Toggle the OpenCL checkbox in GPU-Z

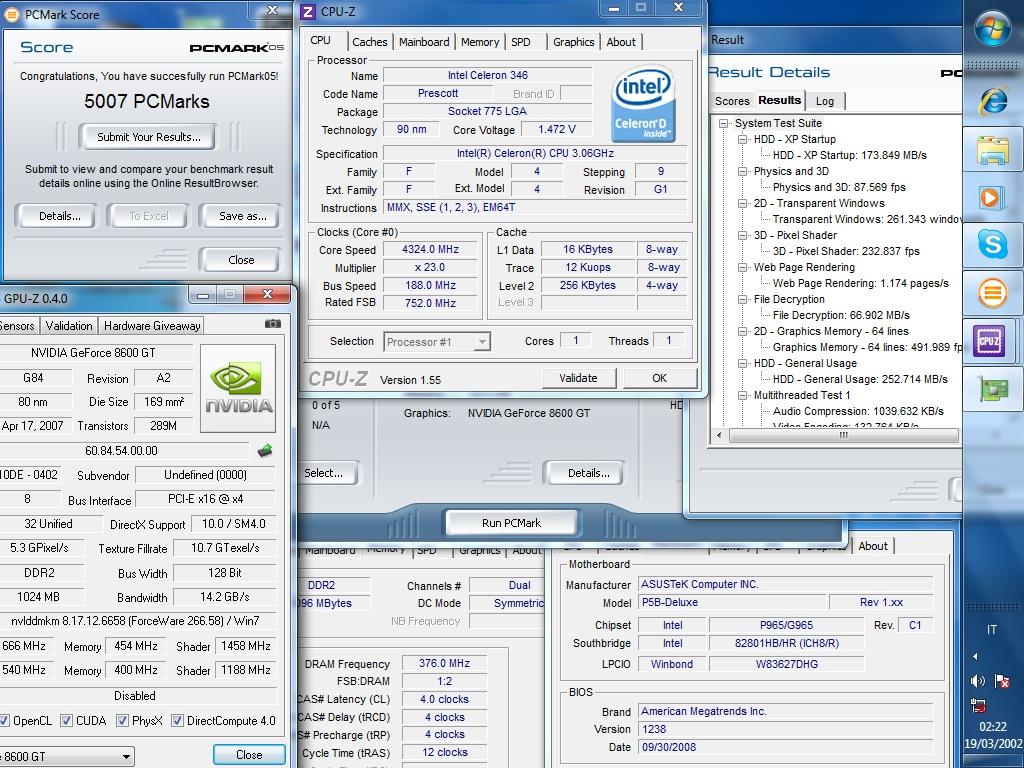click(4, 720)
